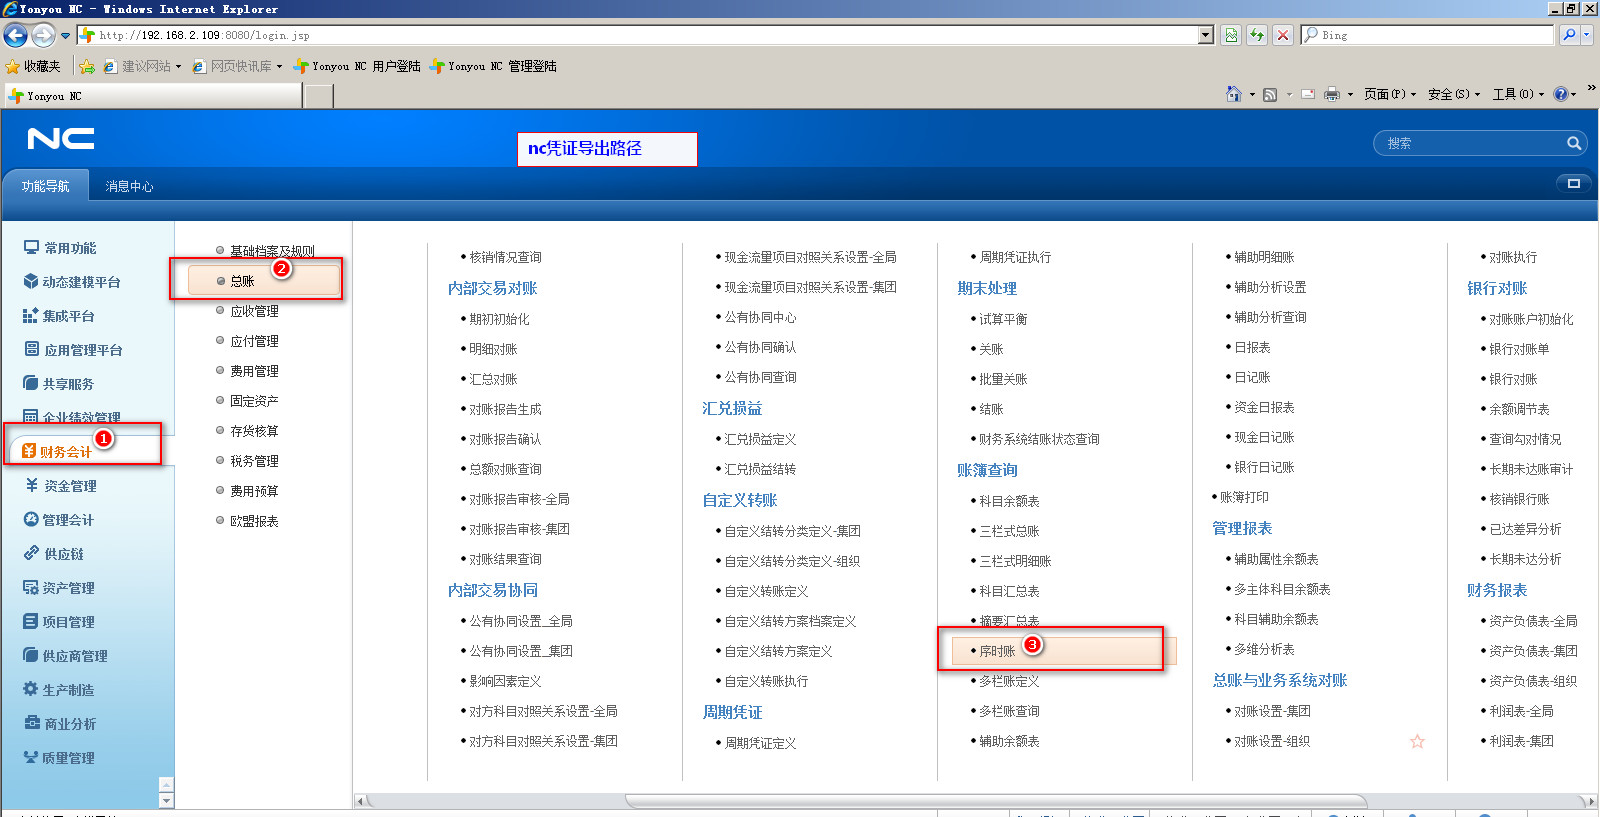Open 财务会计 in the left navigation

pyautogui.click(x=65, y=452)
